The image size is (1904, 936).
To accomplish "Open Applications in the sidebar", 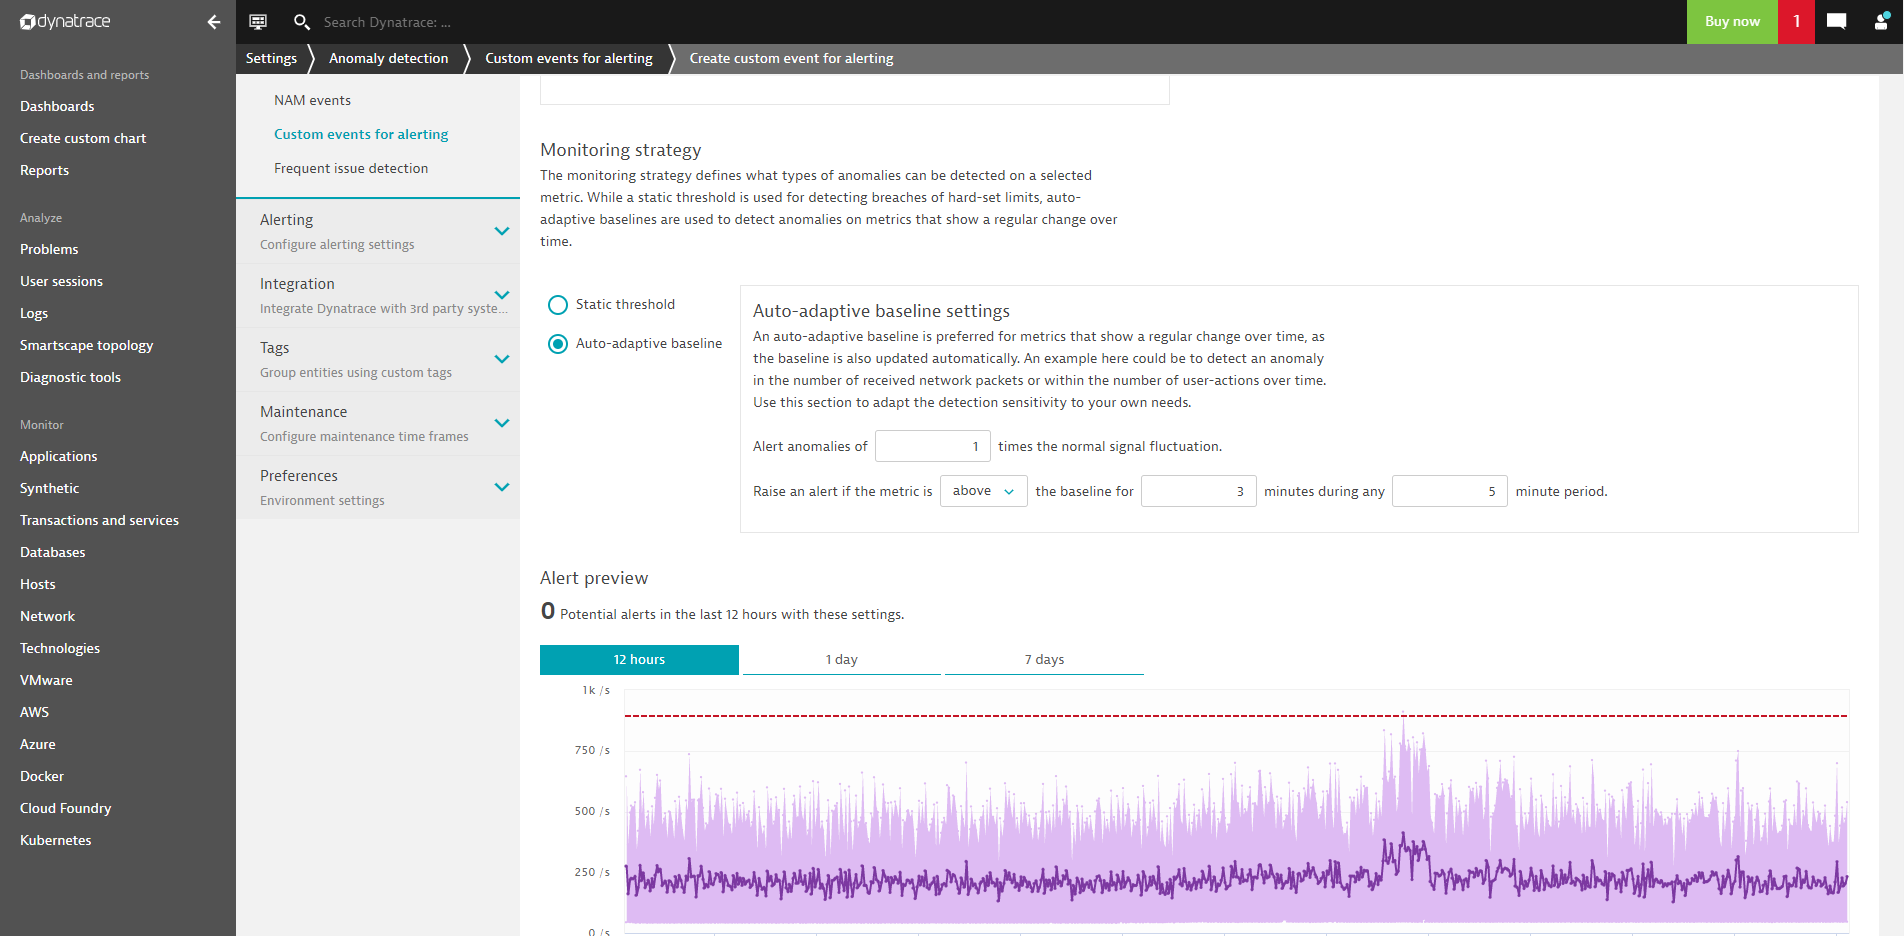I will pos(58,457).
